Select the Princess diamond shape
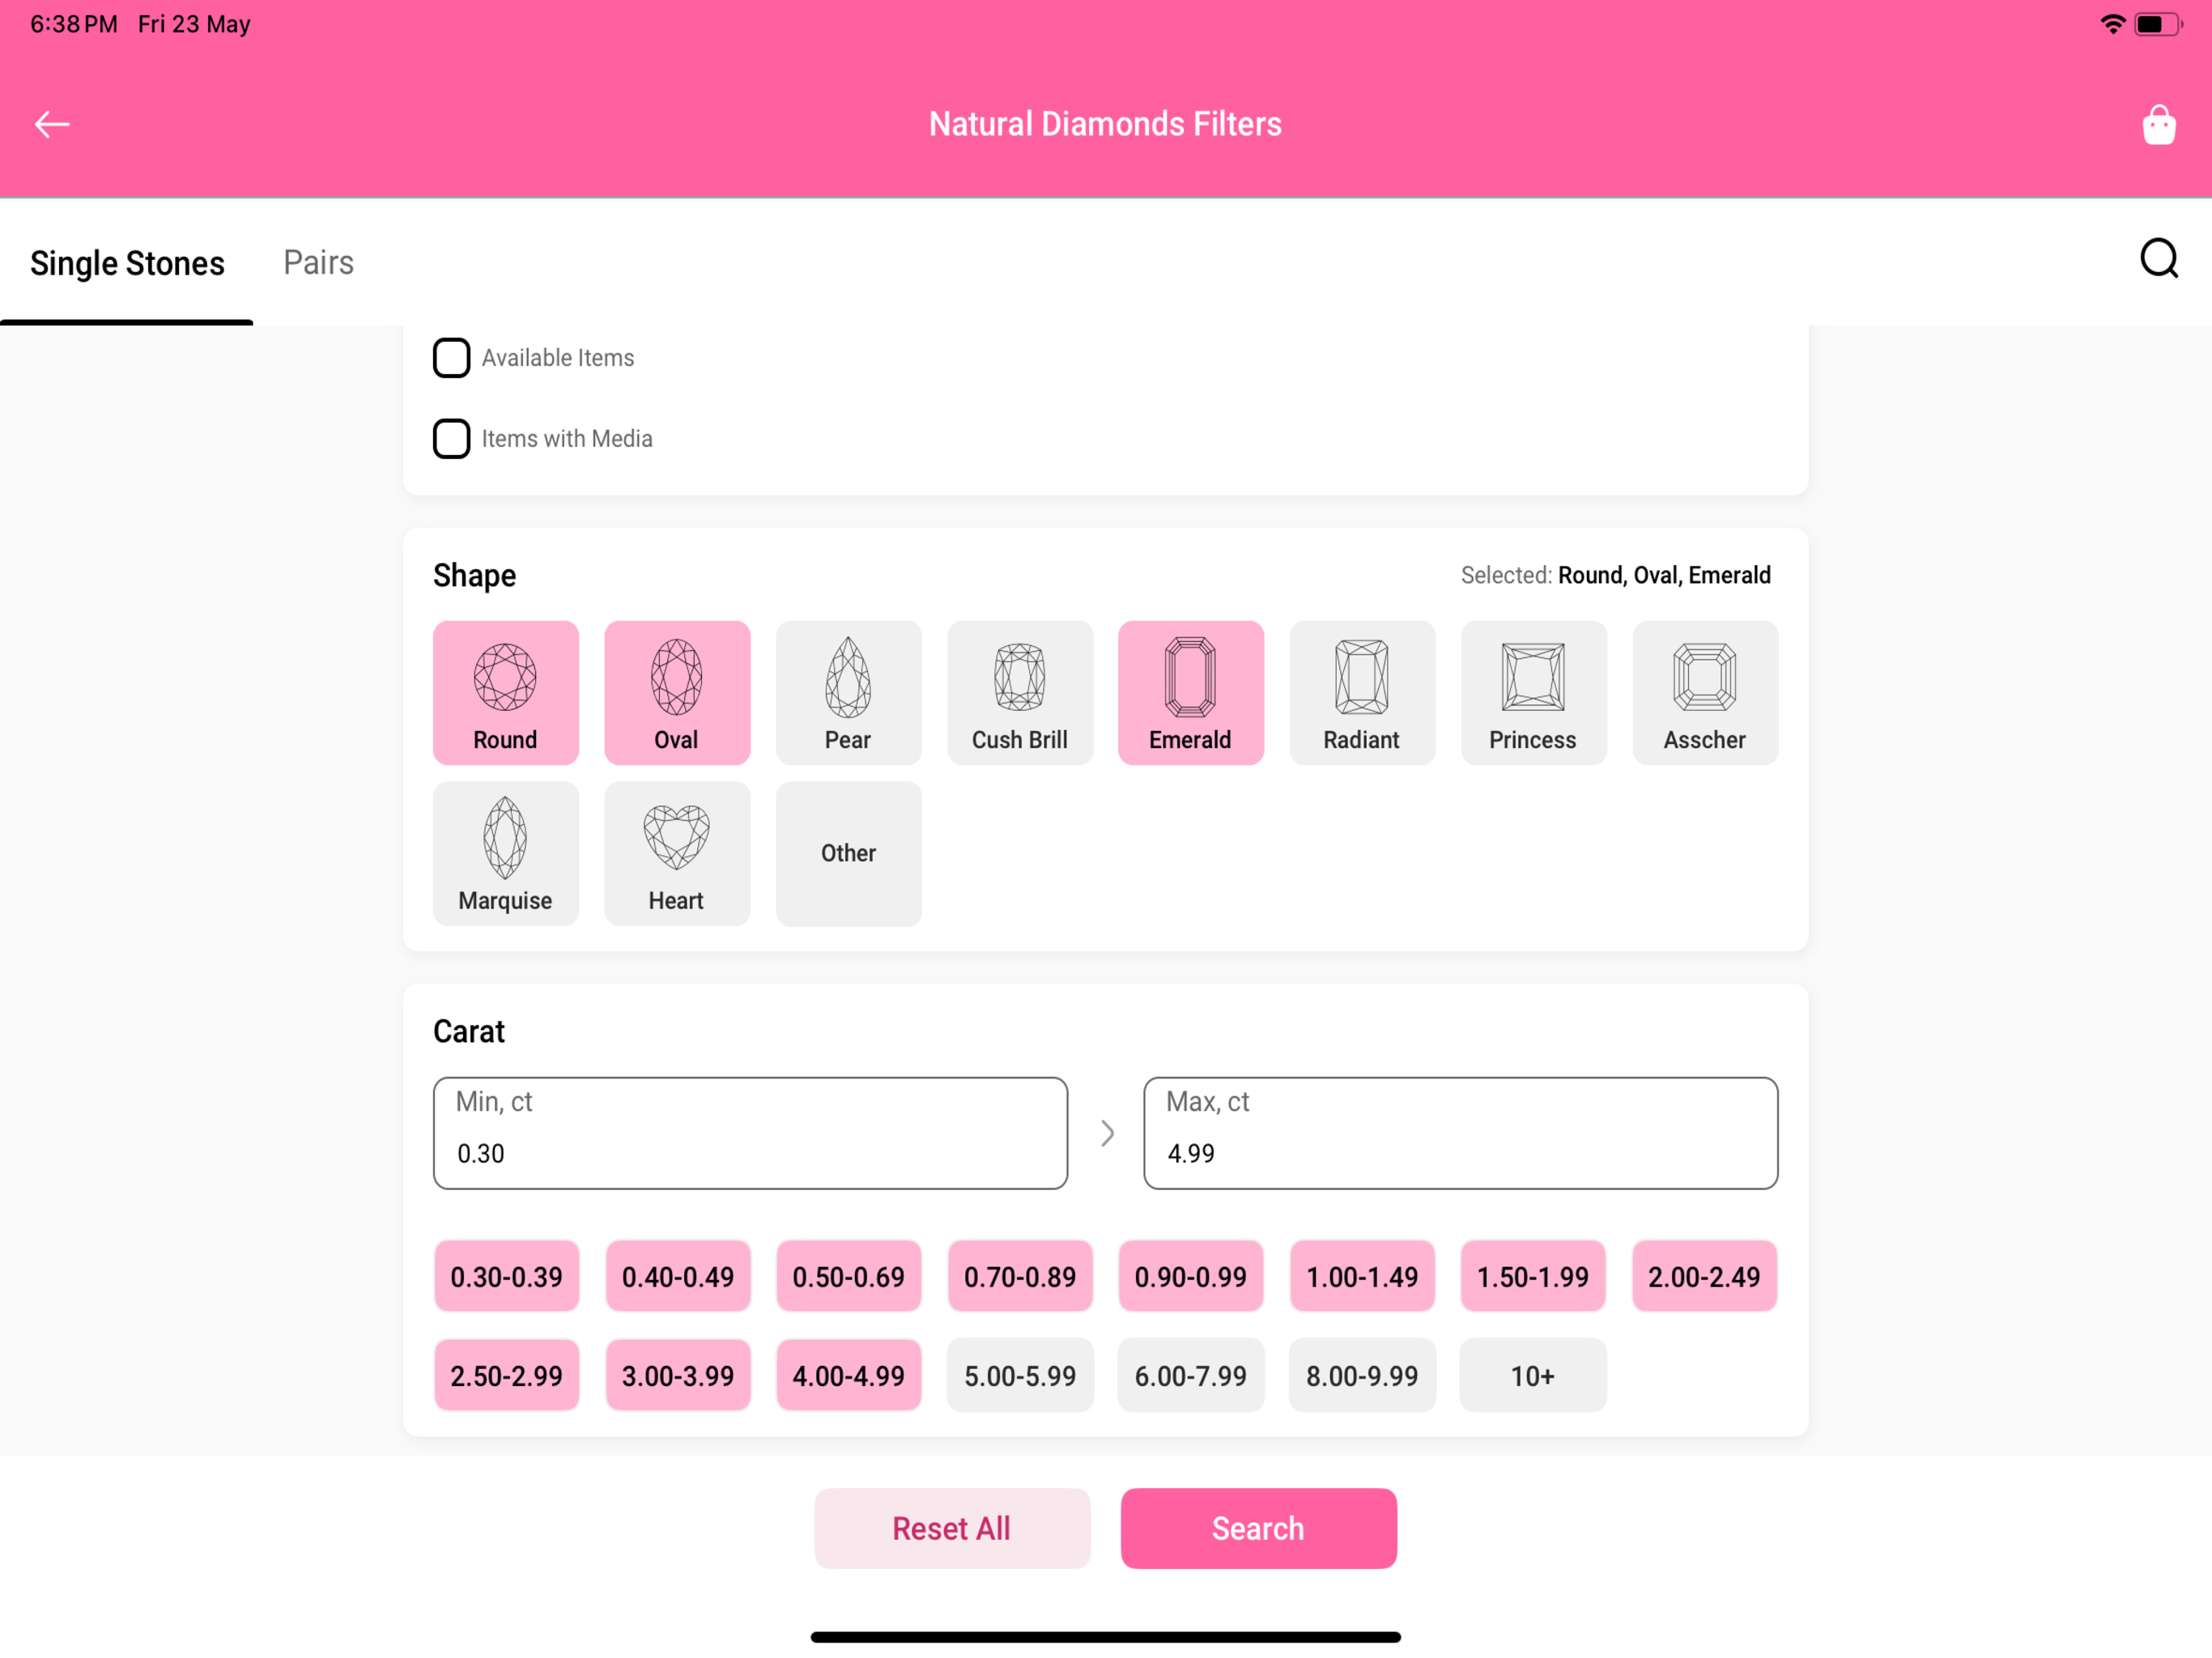Viewport: 2212px width, 1658px height. click(x=1533, y=692)
